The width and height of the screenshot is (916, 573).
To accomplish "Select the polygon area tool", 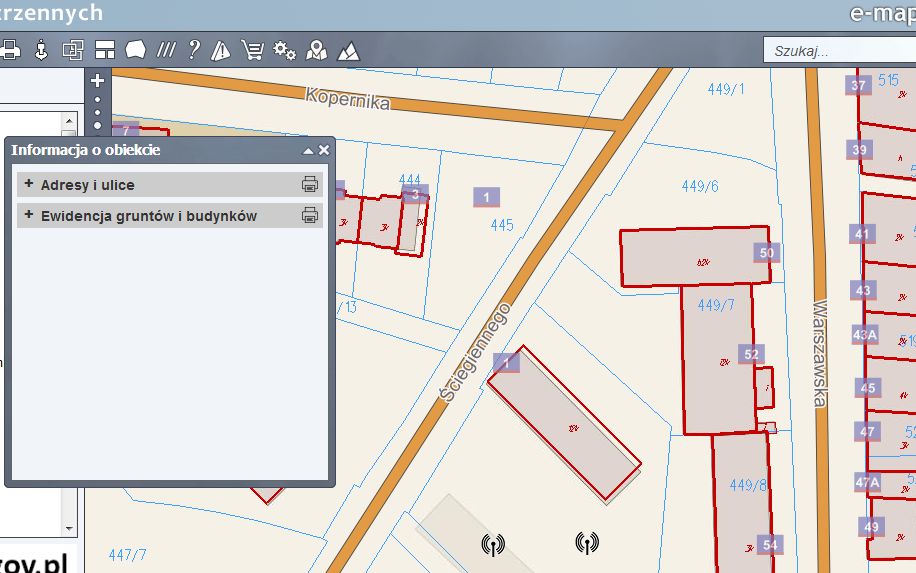I will click(x=136, y=49).
